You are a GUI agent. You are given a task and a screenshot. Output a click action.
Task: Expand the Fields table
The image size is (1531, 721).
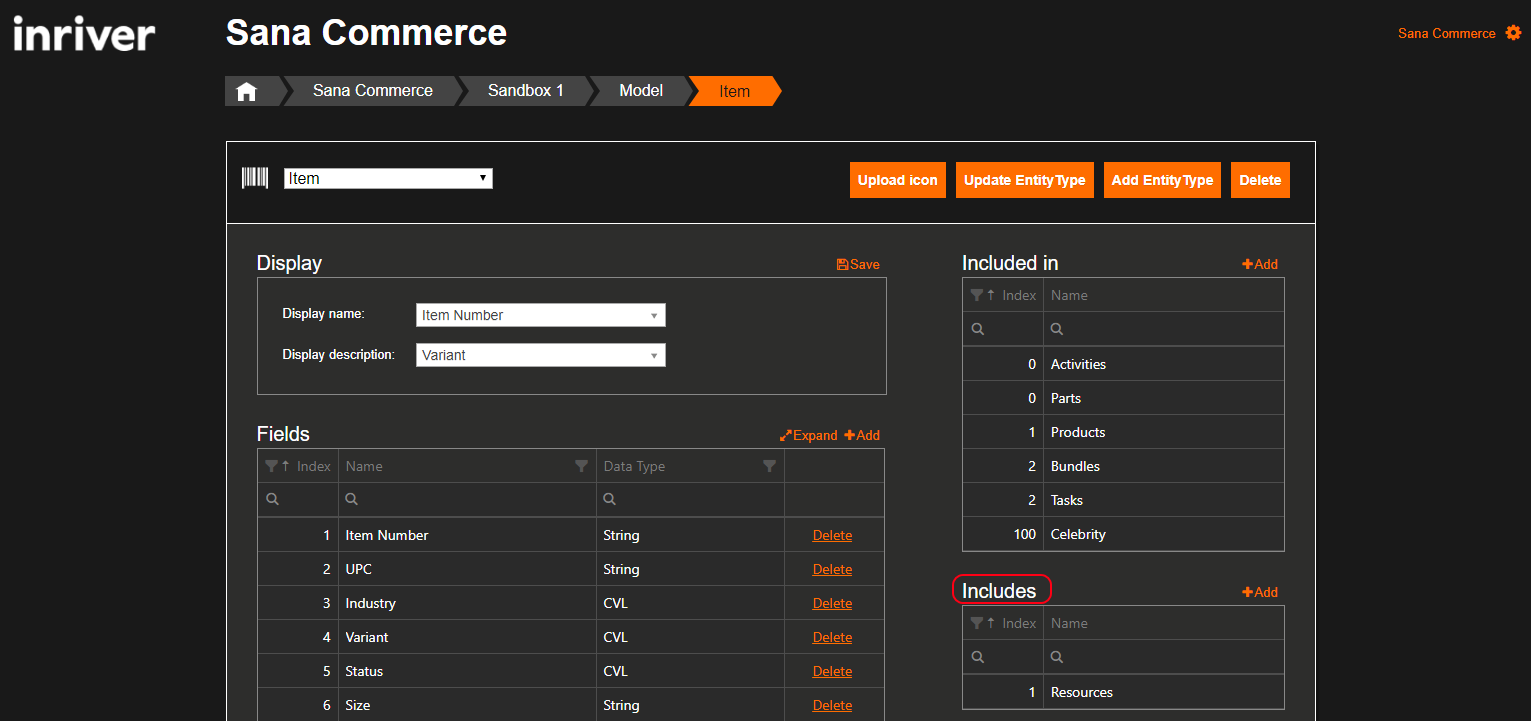[x=808, y=435]
